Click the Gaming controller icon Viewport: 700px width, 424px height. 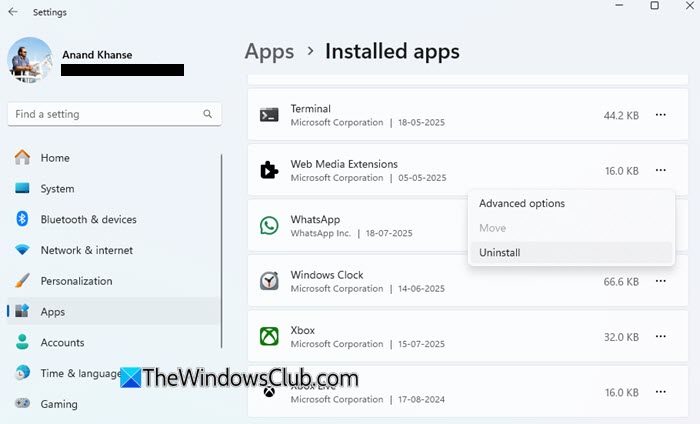(x=22, y=403)
